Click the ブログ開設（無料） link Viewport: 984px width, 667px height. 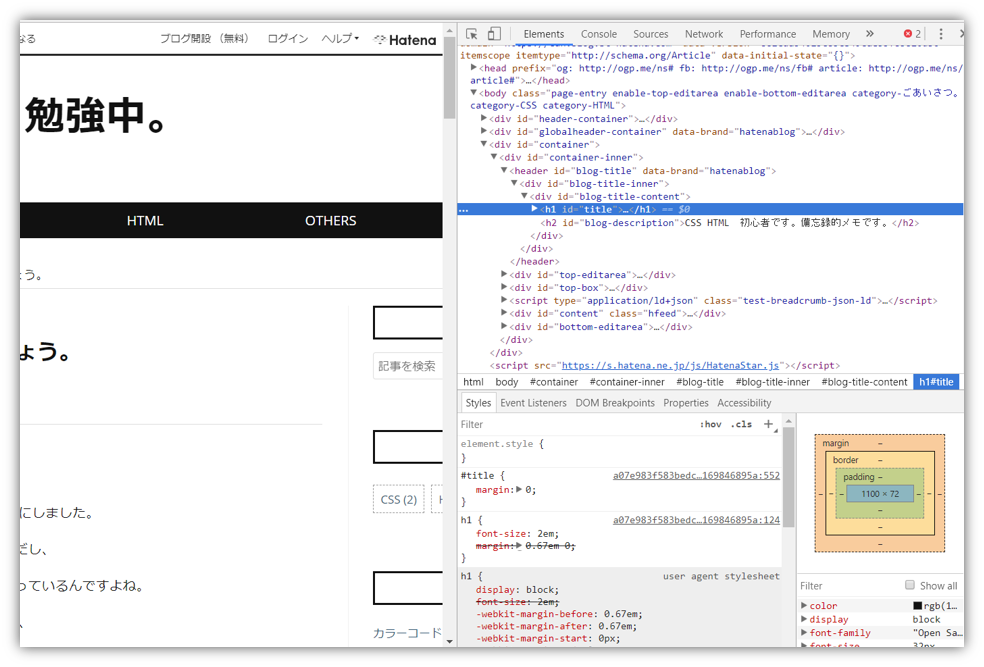tap(204, 39)
